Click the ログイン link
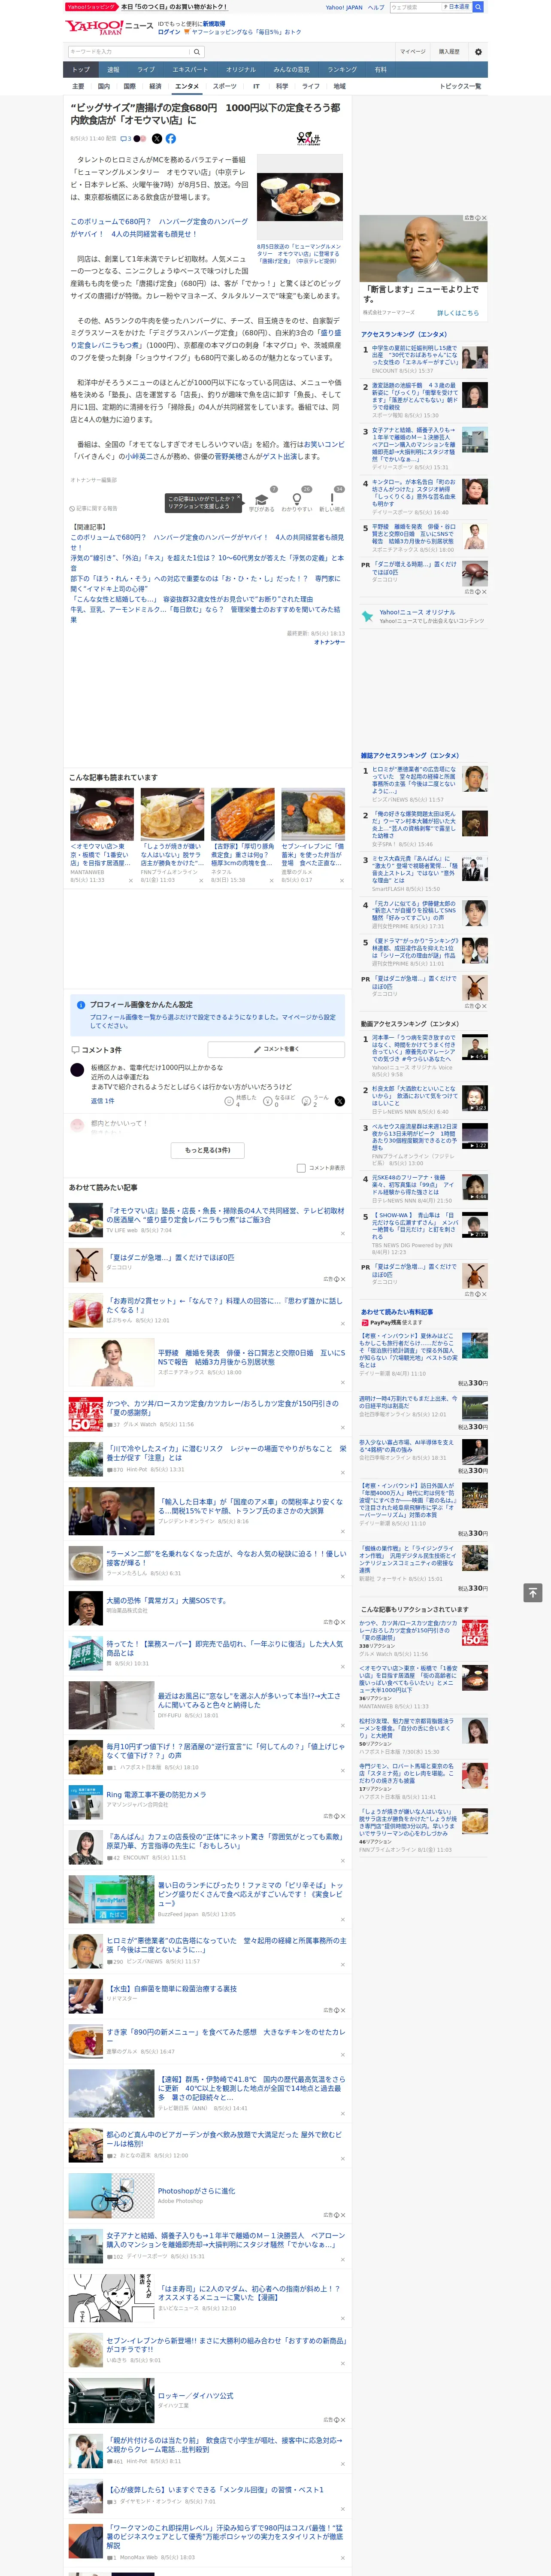 169,32
